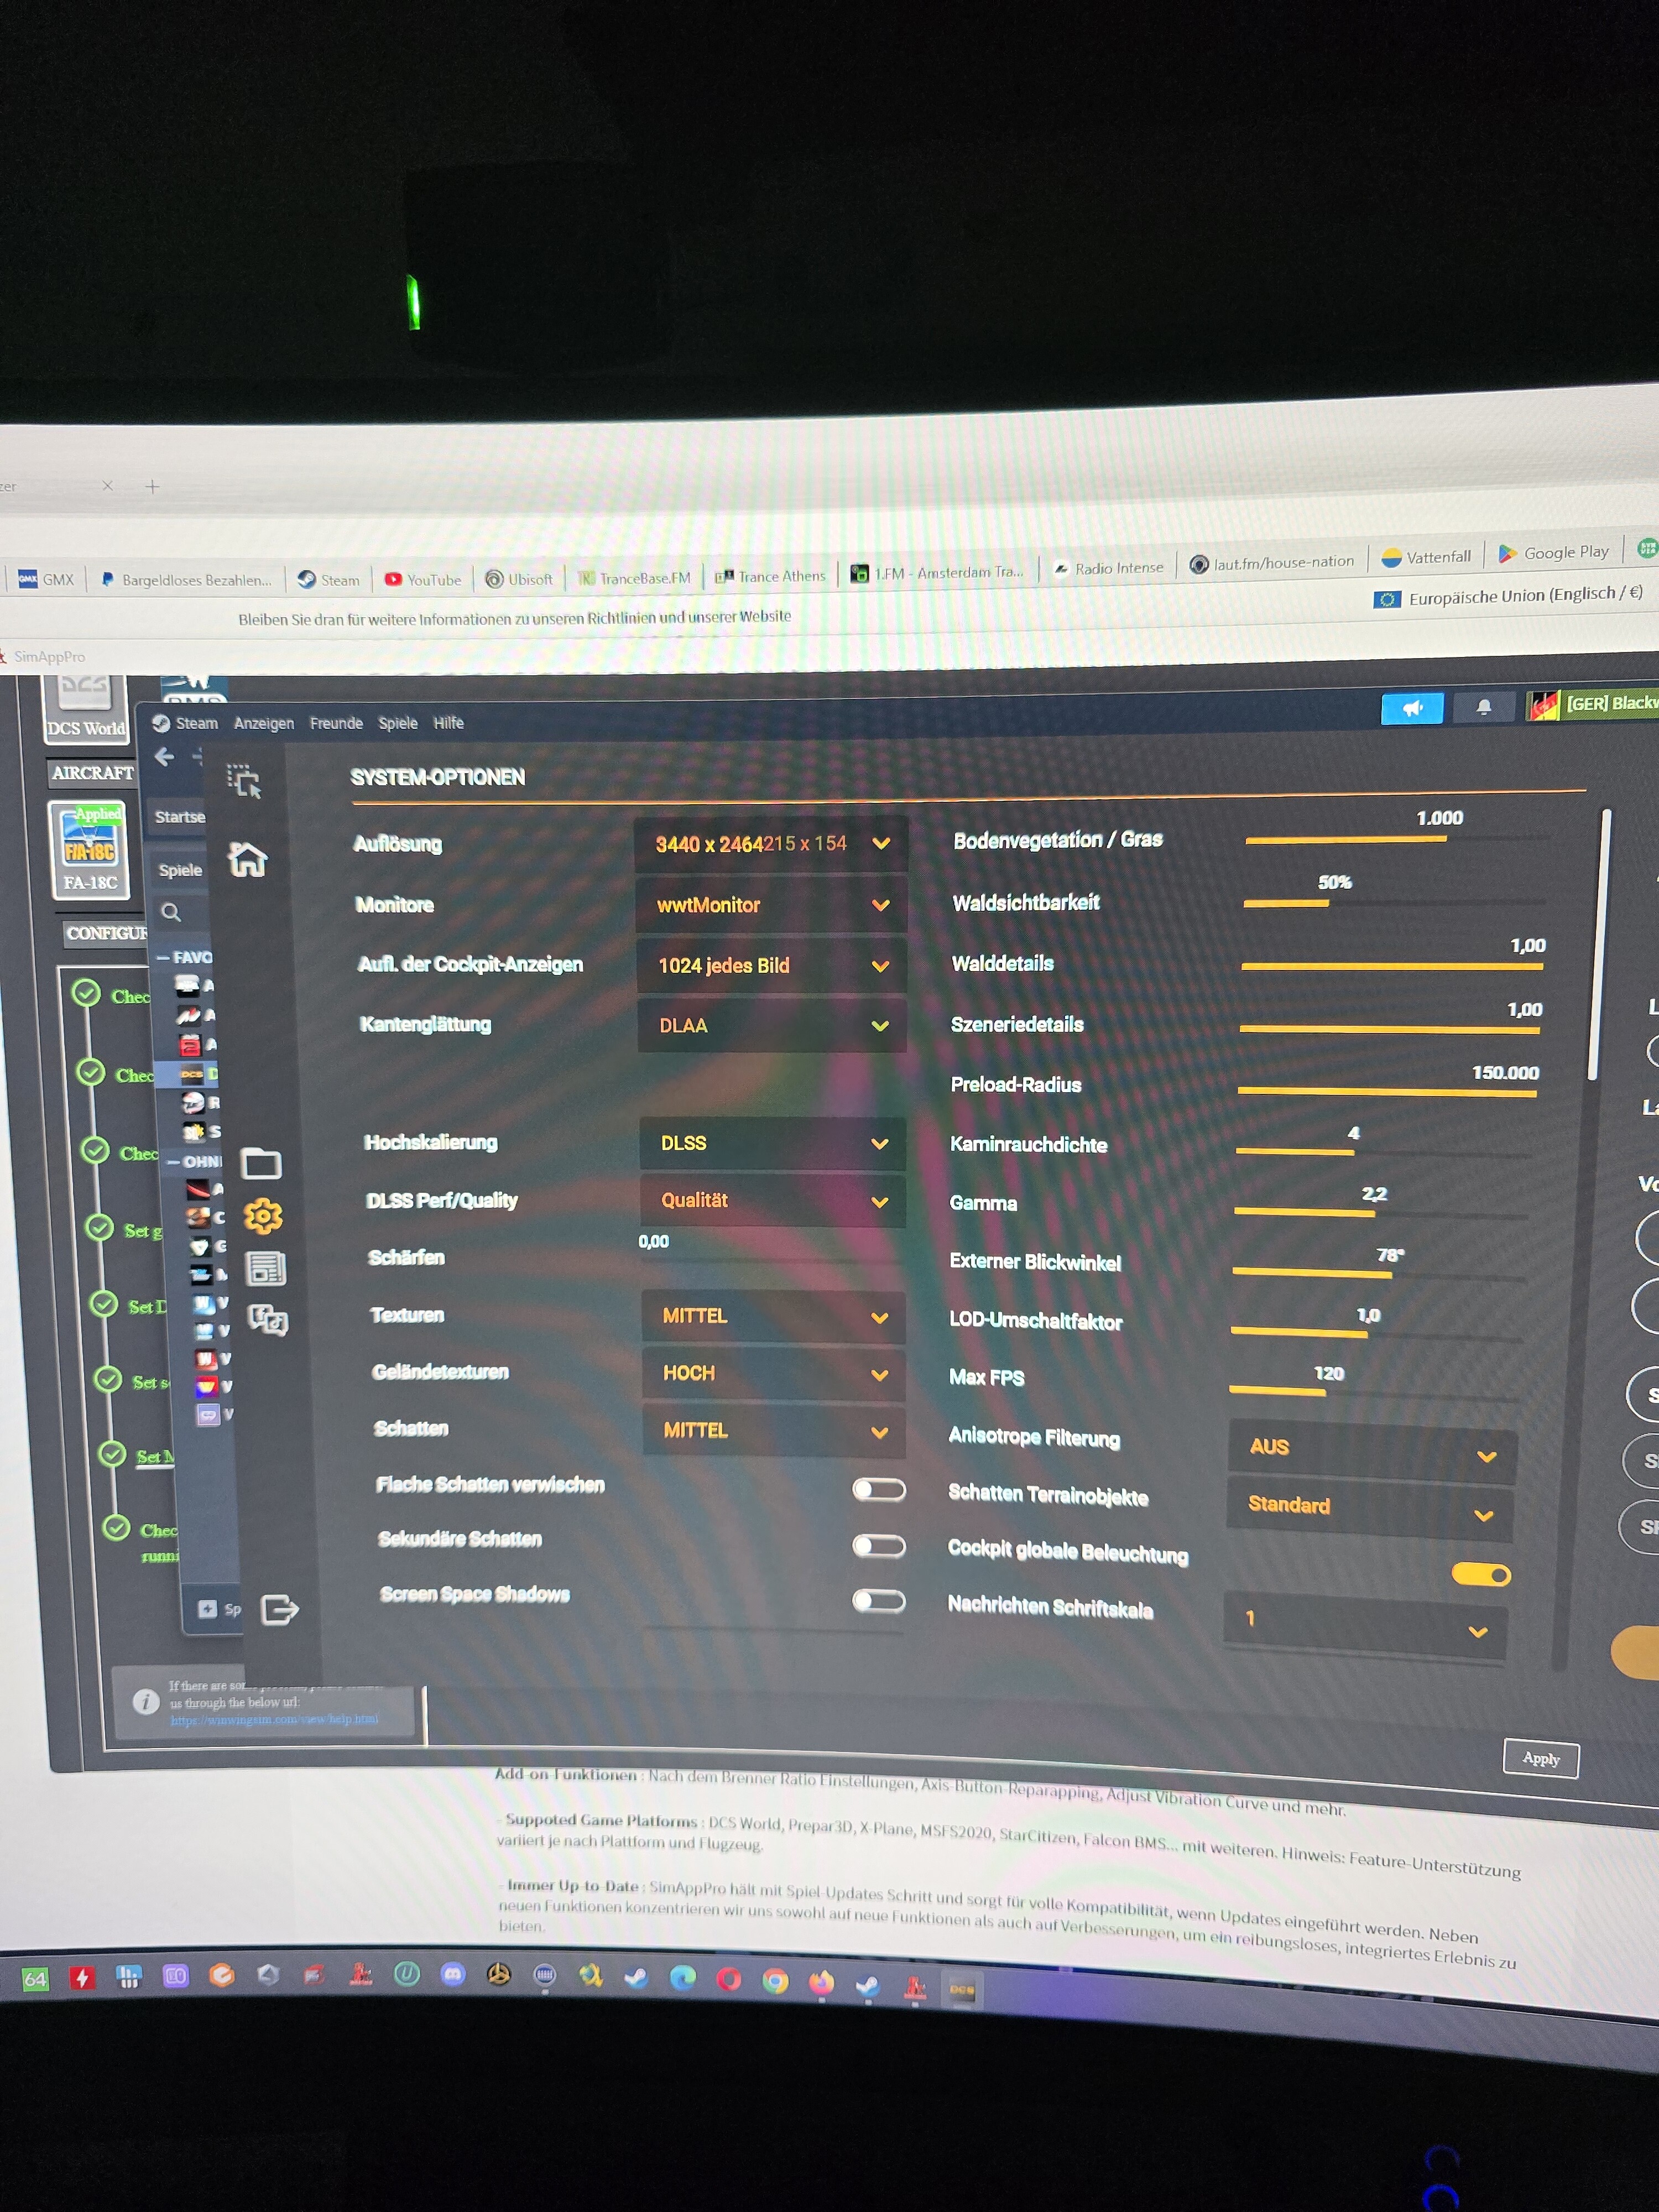The height and width of the screenshot is (2212, 1659).
Task: Open the folder icon in DCS sidebar
Action: click(x=261, y=1163)
